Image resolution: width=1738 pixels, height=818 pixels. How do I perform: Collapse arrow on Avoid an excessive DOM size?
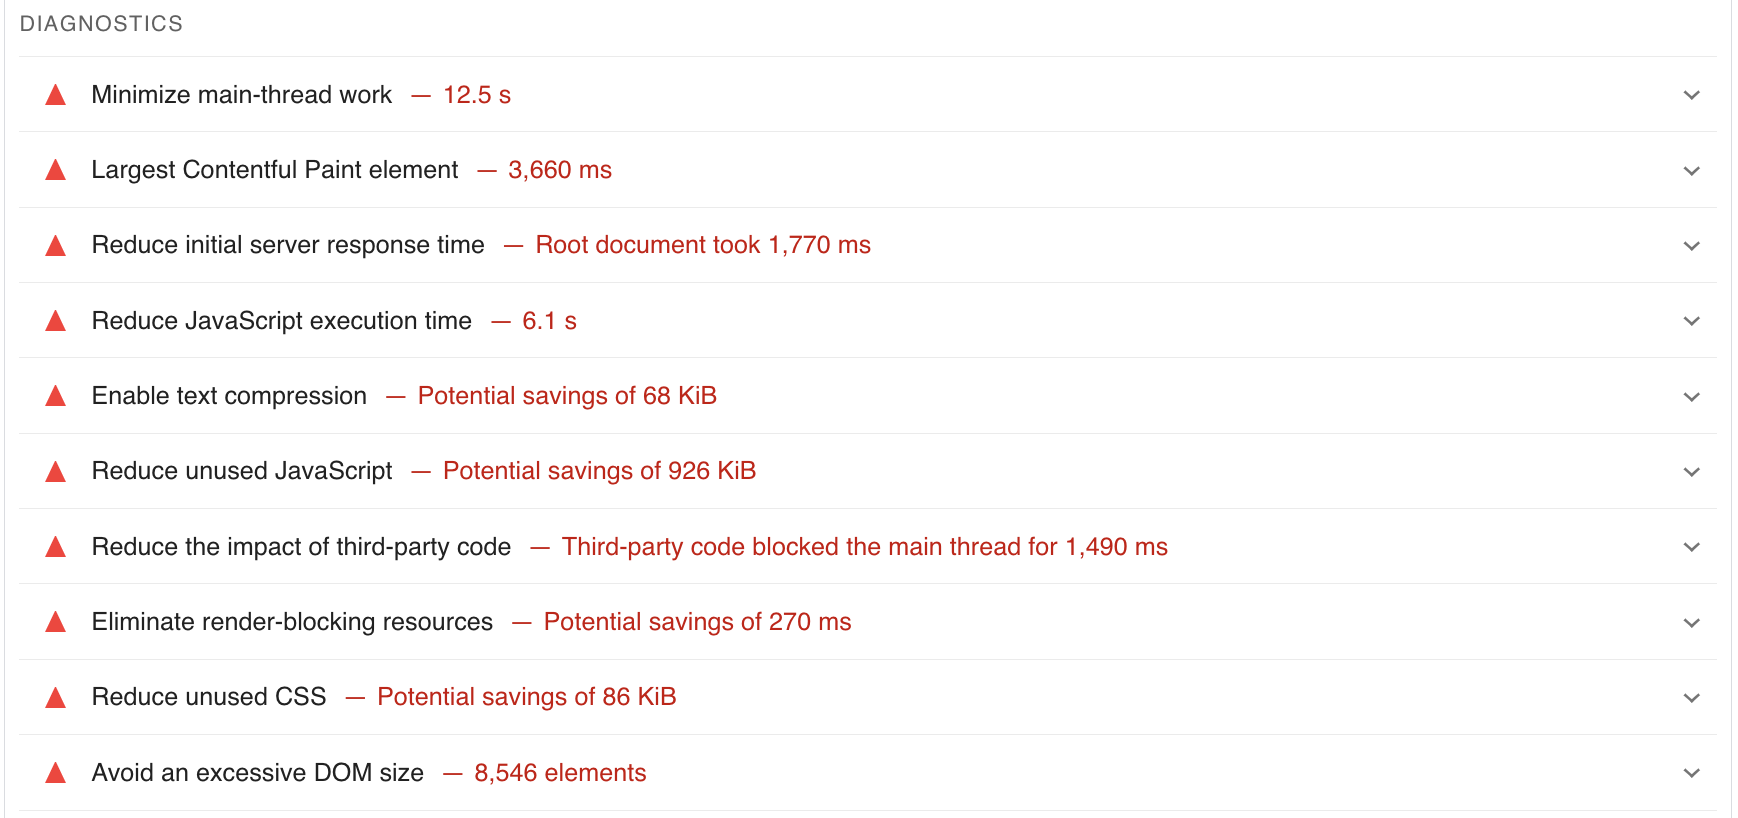(1691, 773)
